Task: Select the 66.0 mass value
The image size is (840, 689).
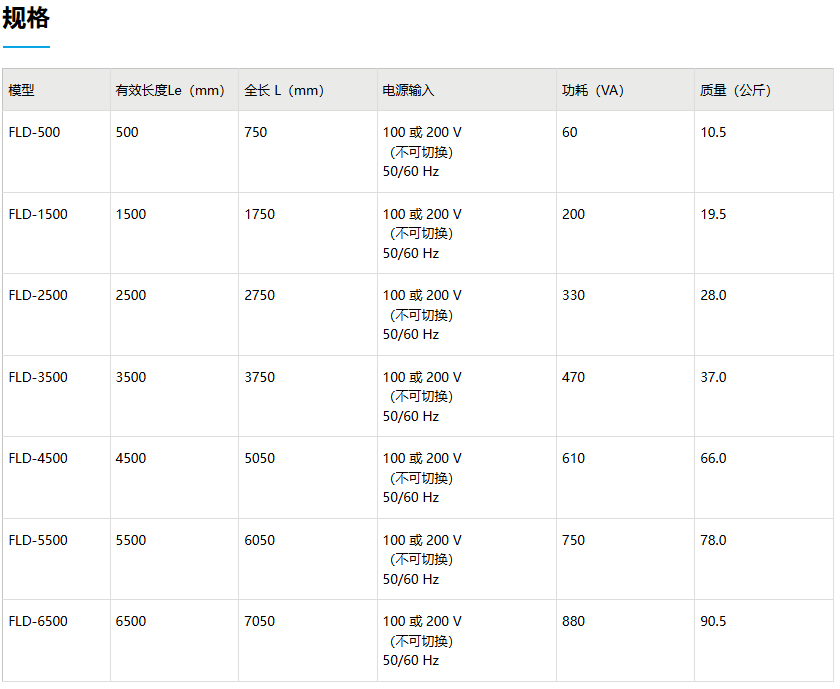Action: tap(713, 458)
